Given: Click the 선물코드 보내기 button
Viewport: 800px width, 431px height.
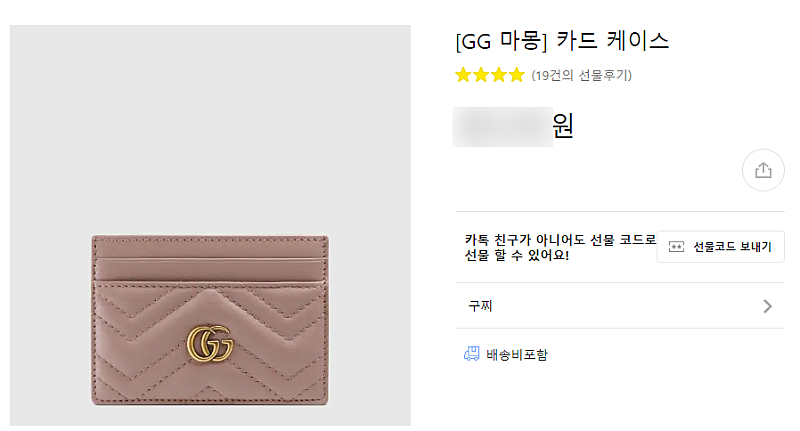Looking at the screenshot, I should [x=720, y=247].
